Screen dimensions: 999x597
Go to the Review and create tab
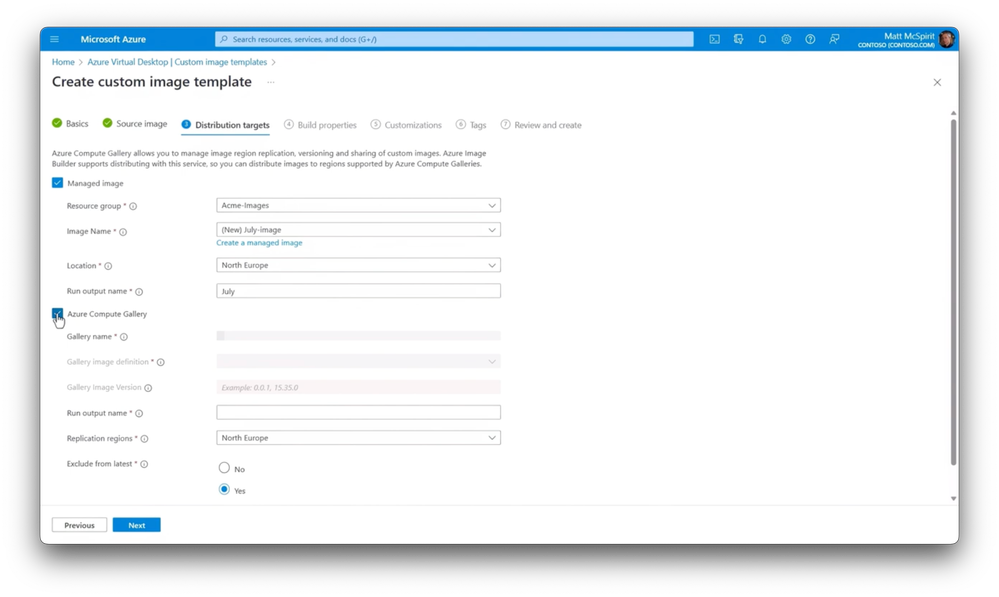(x=541, y=125)
